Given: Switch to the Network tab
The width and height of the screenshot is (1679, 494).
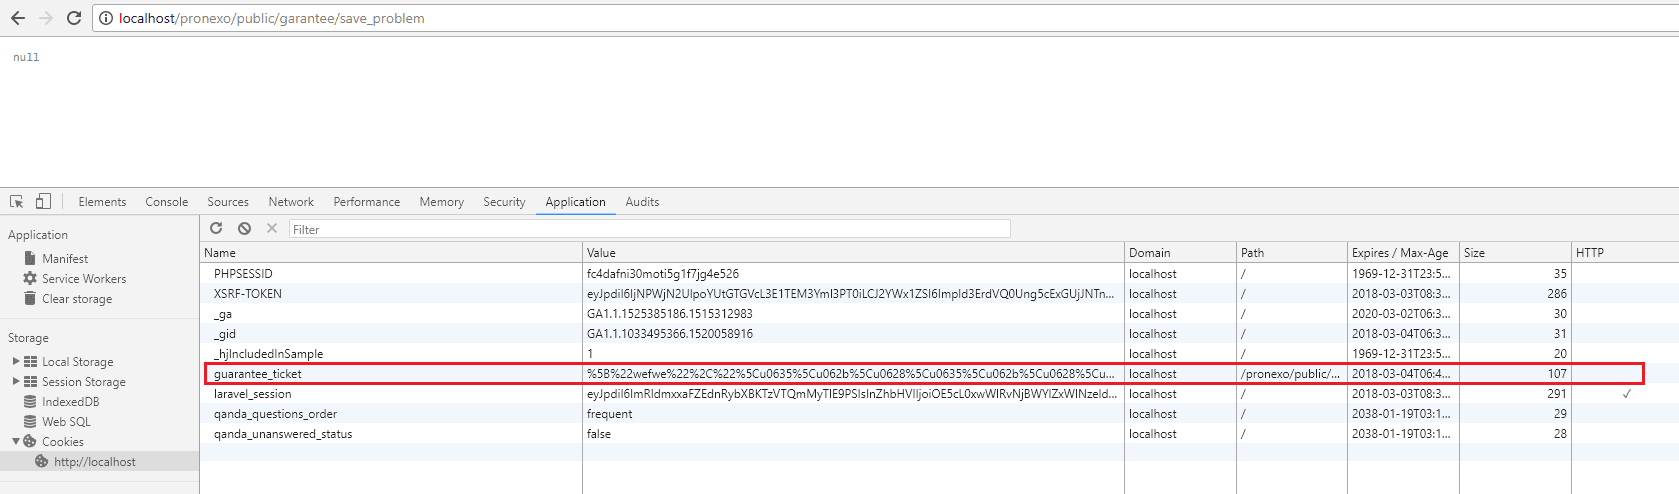Looking at the screenshot, I should tap(291, 202).
